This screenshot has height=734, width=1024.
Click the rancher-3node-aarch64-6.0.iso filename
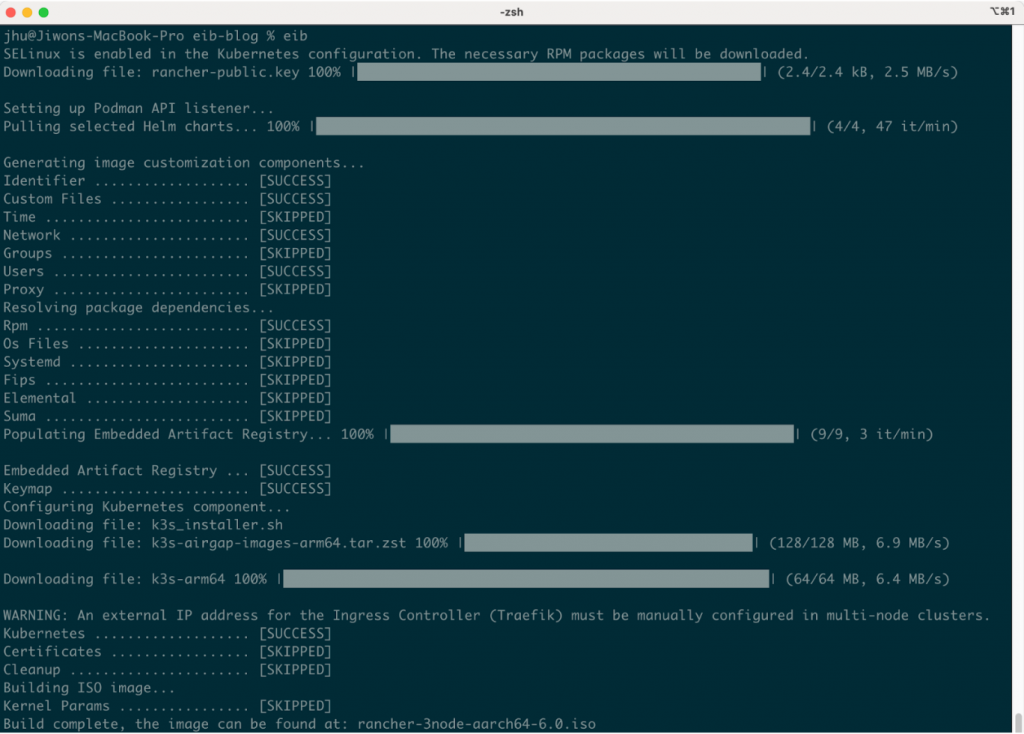point(476,723)
